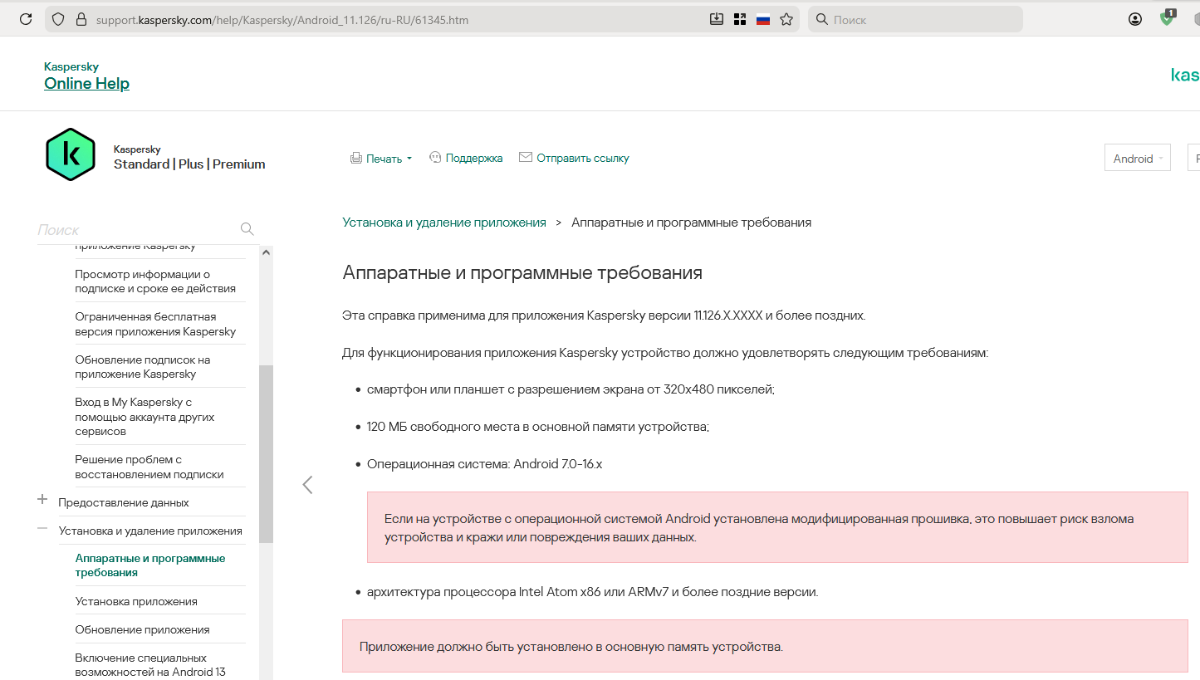
Task: Open Обновление приложения topic
Action: [x=142, y=630]
